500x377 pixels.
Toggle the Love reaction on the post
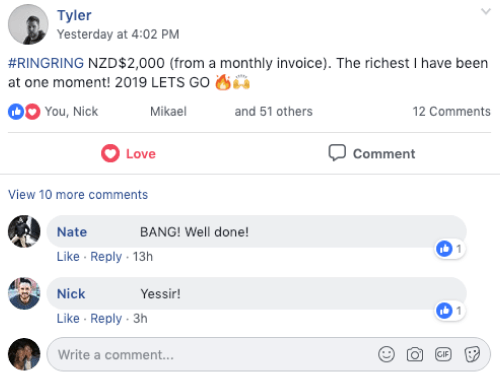pos(128,154)
